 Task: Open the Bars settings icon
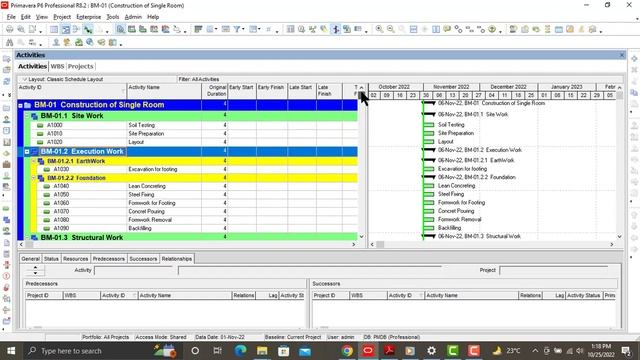tap(198, 29)
